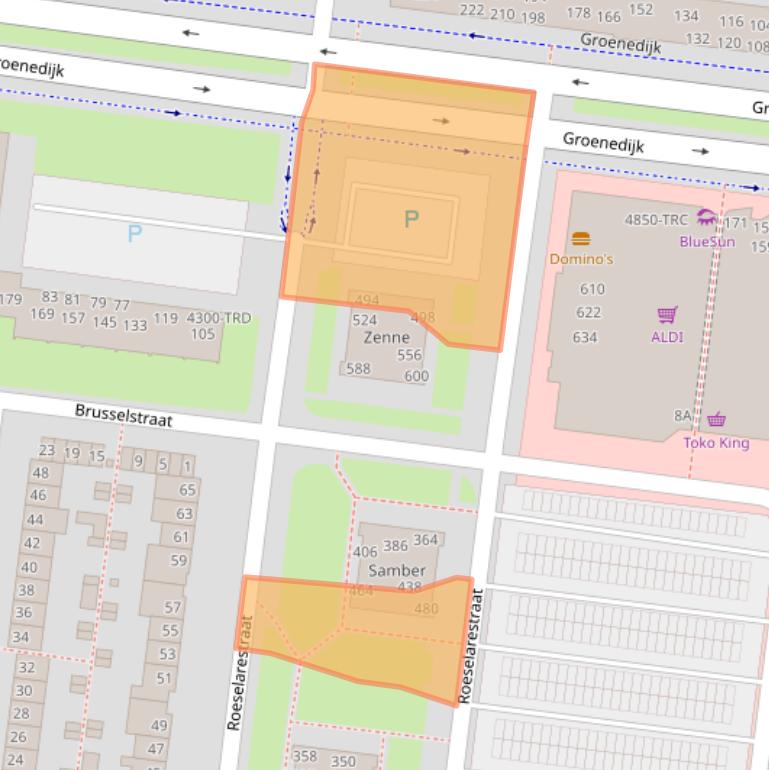
Task: Open the Domino's text label
Action: (581, 259)
